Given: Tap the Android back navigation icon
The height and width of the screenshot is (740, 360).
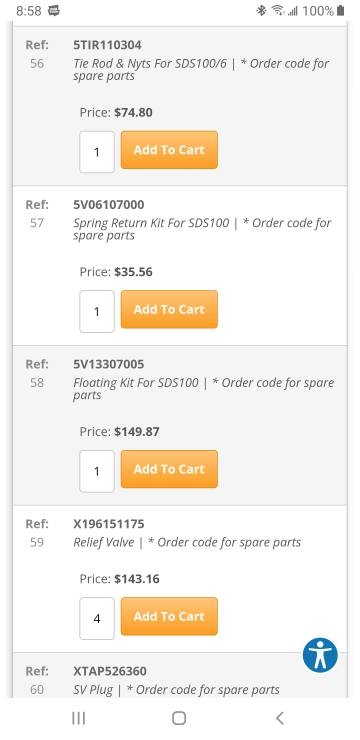Looking at the screenshot, I should point(280,718).
